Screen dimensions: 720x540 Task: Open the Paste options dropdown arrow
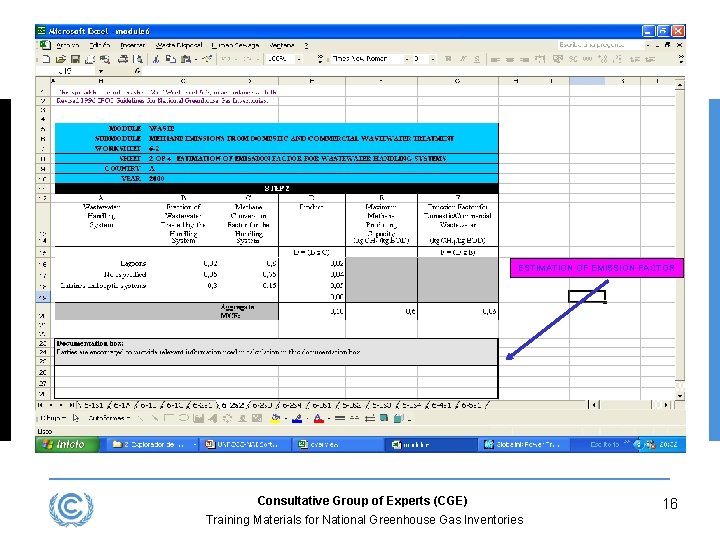pos(196,59)
